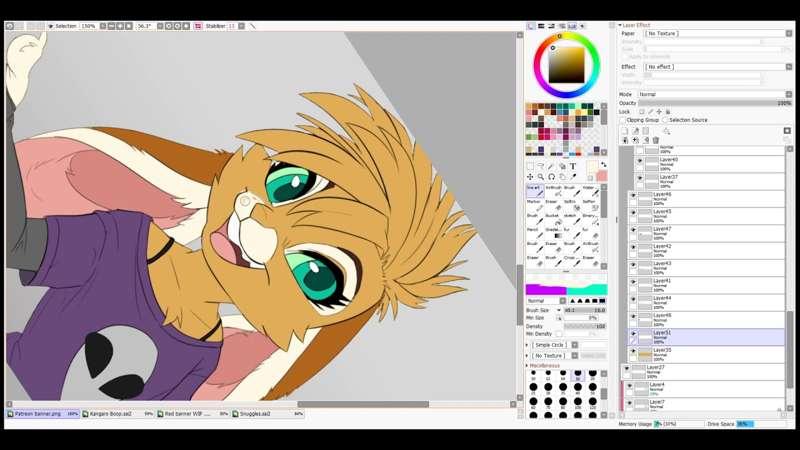Switch to Snuggles.sai2 document tab
Image resolution: width=800 pixels, height=450 pixels.
click(x=268, y=414)
